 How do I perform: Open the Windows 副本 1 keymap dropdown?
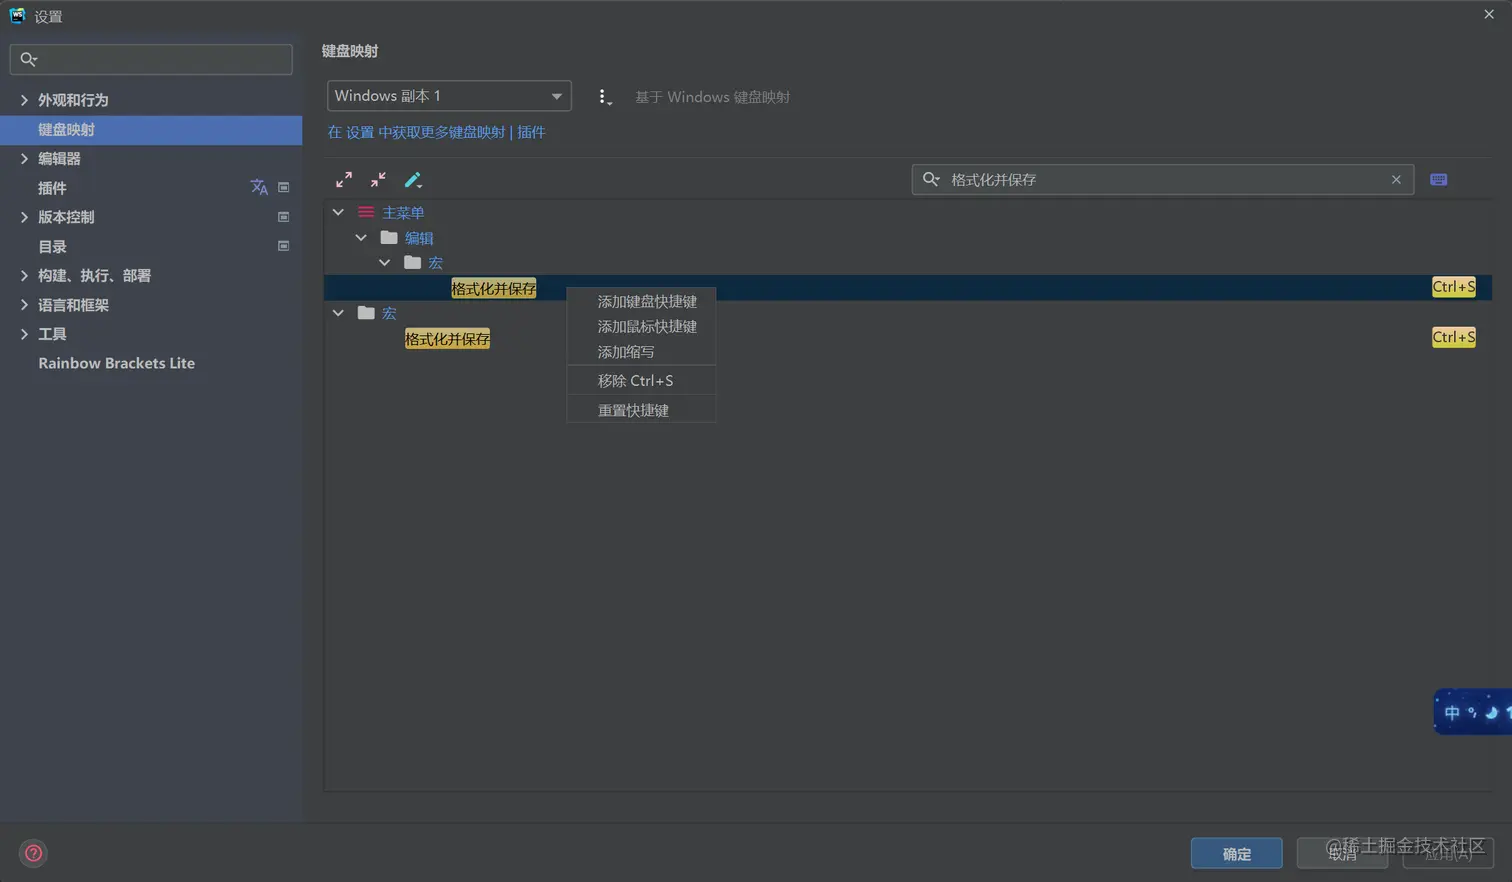click(449, 96)
